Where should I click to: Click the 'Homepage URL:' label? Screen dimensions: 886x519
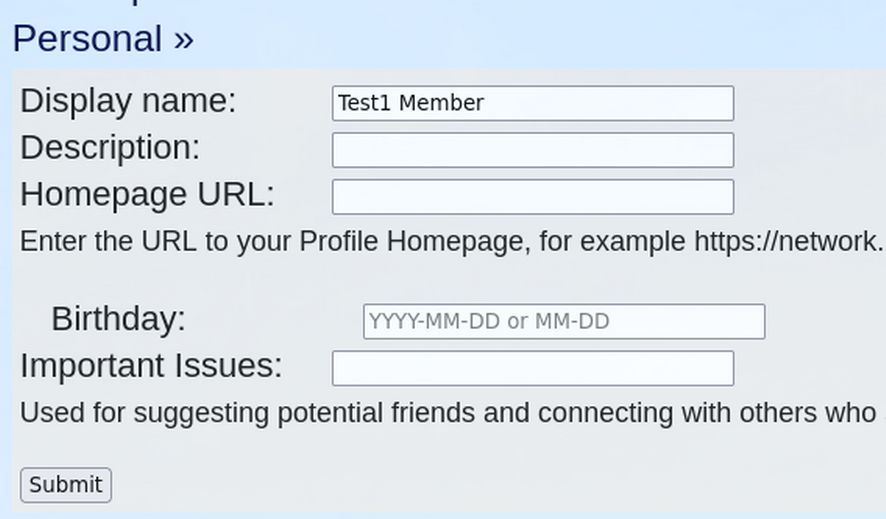click(147, 194)
